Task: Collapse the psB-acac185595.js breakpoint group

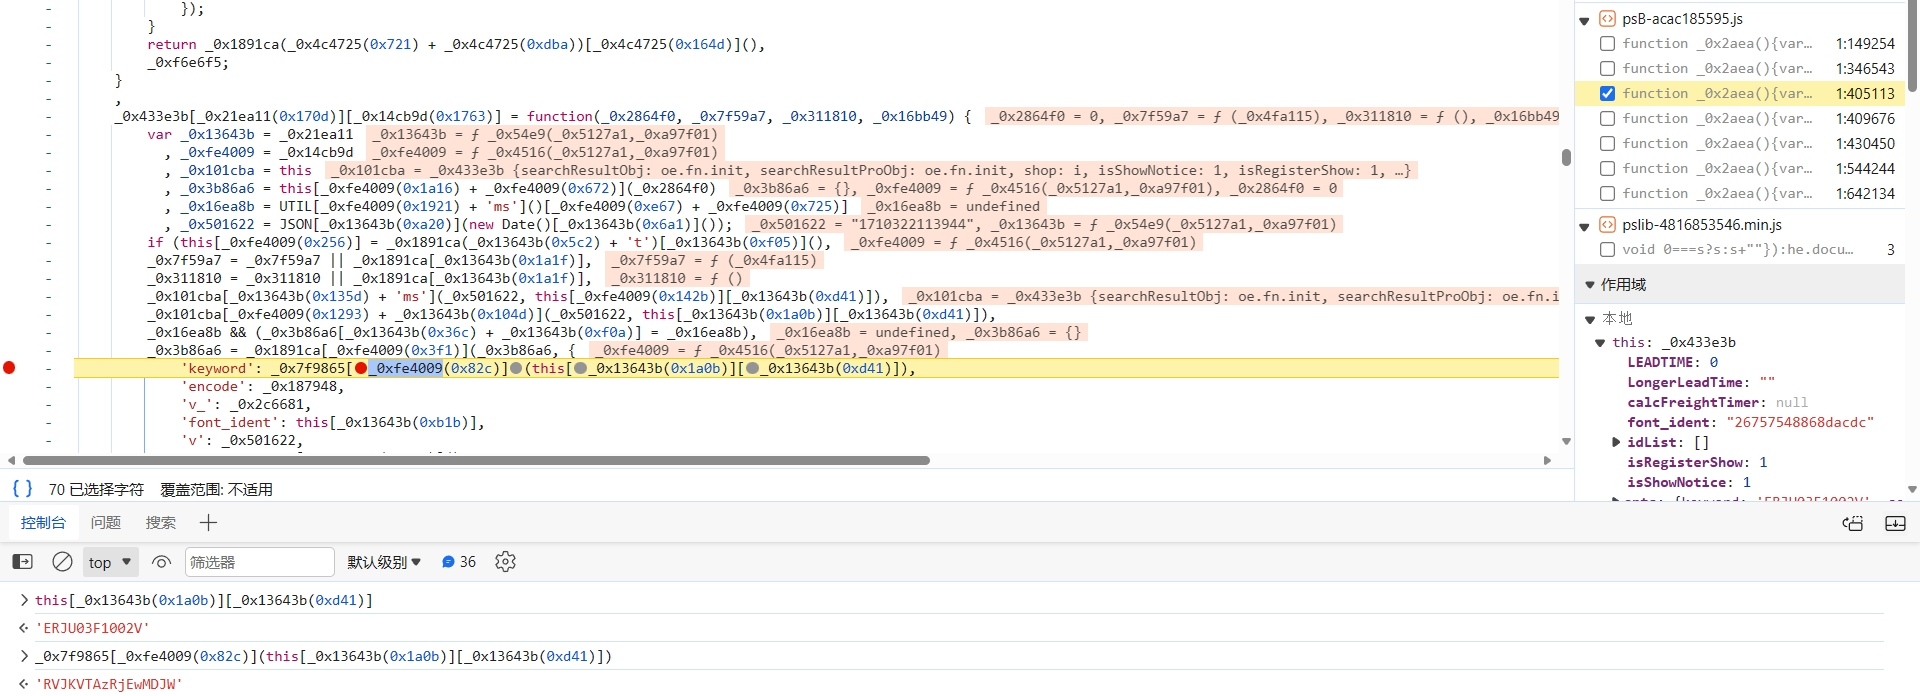Action: (x=1584, y=20)
